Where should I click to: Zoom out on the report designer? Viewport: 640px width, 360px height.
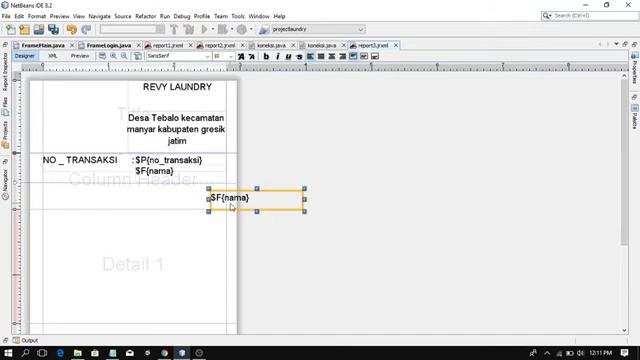124,56
